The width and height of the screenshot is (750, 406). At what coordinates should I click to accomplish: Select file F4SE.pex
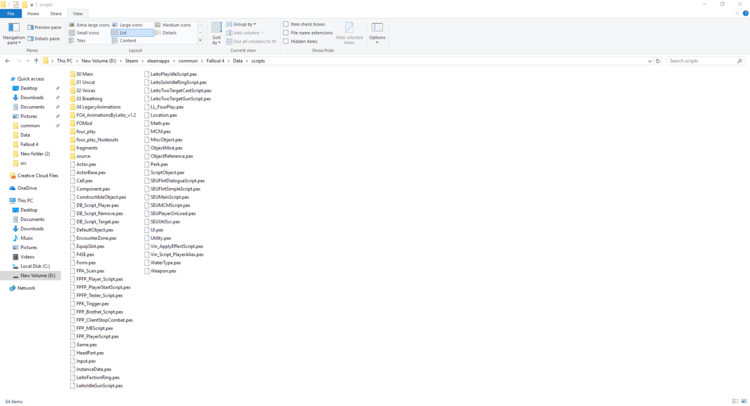pos(82,255)
